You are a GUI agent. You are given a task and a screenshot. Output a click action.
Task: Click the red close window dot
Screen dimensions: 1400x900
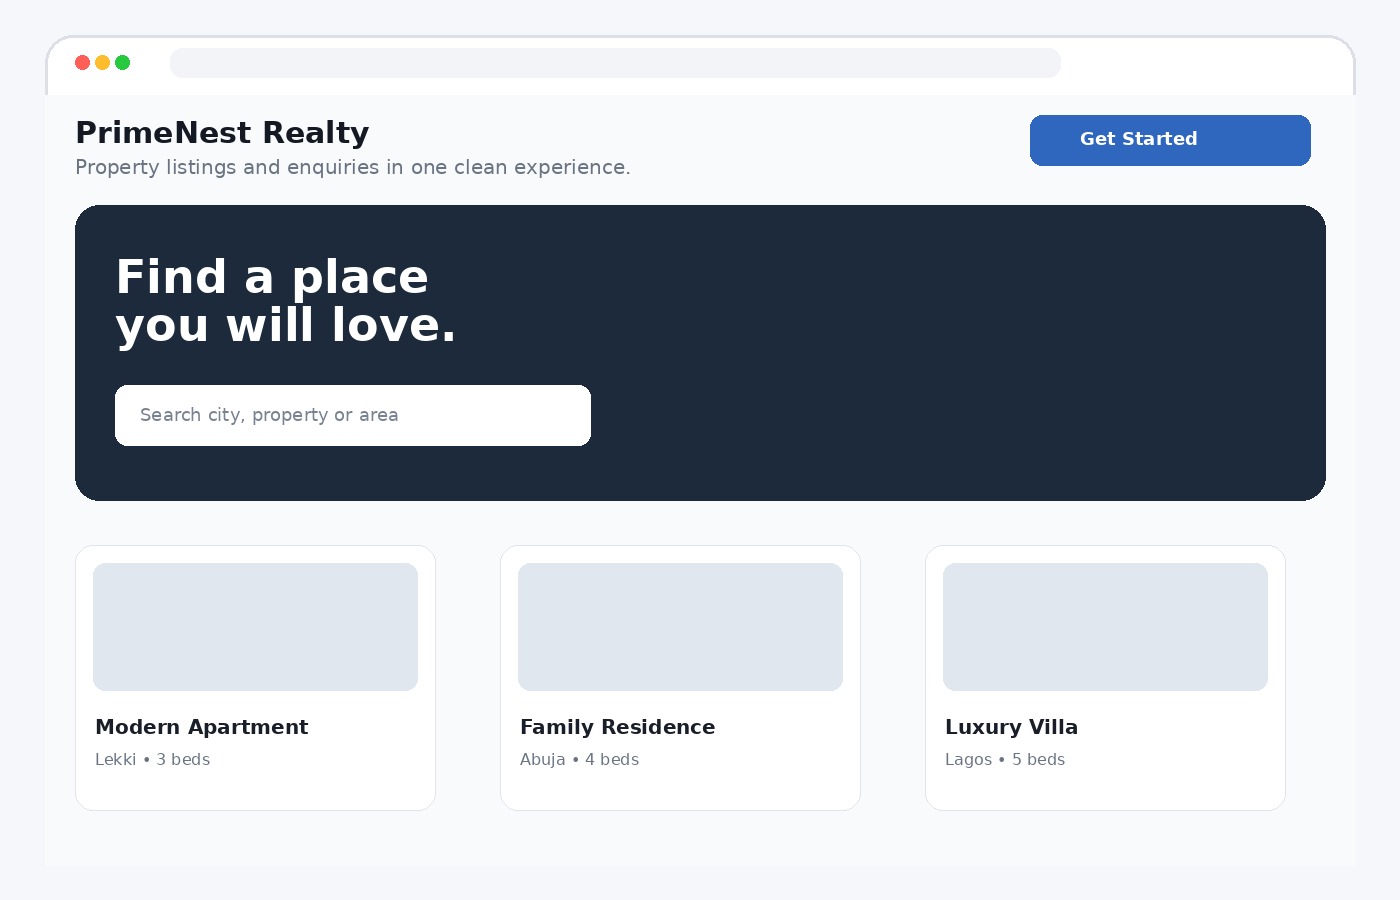83,63
